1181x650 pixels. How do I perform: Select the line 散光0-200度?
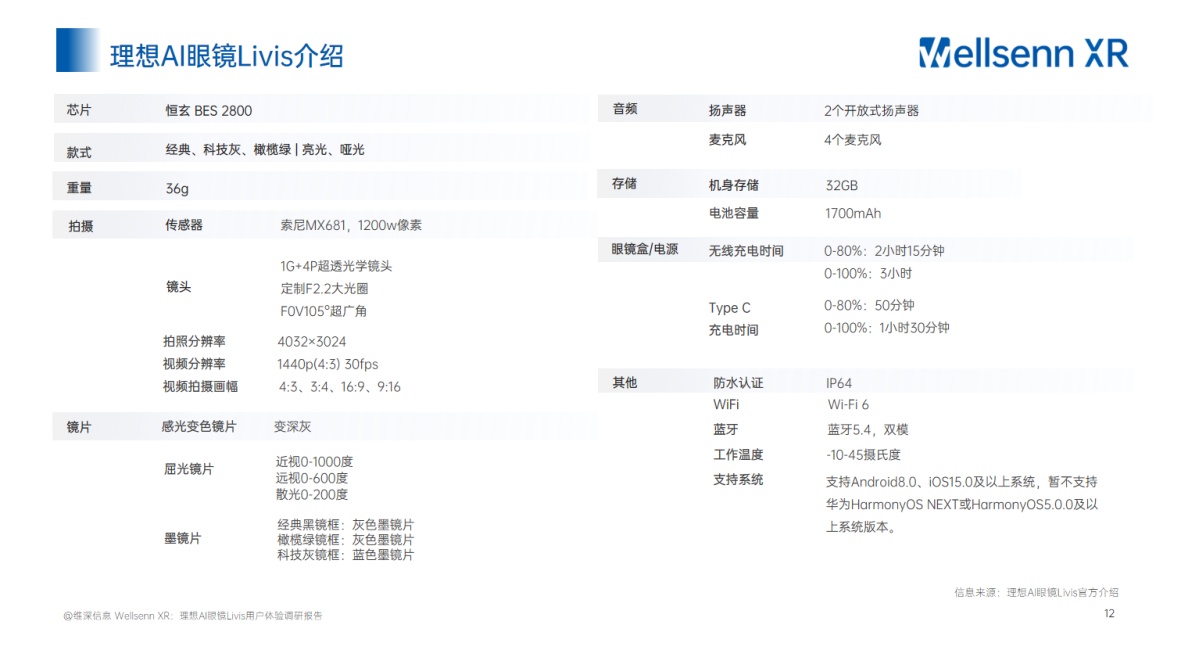(x=312, y=495)
